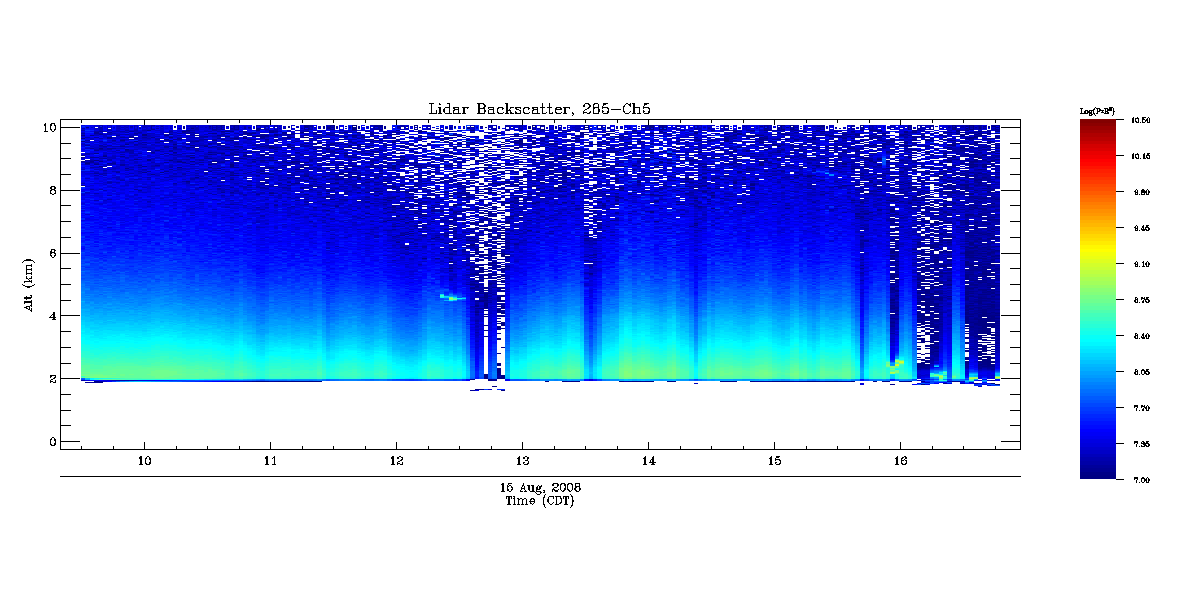
Task: Click the plot title 'Lidar Backscatter, 285-Ch5'
Action: coord(541,109)
